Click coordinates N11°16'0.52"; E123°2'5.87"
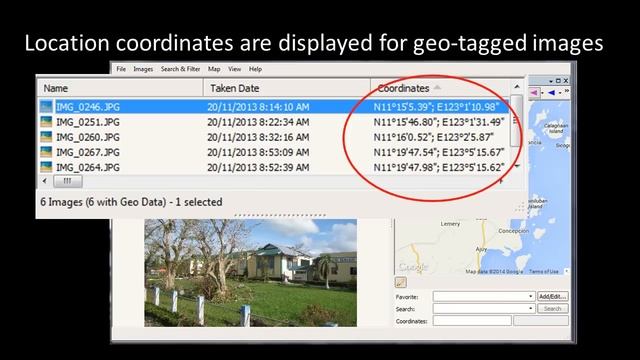 433,137
